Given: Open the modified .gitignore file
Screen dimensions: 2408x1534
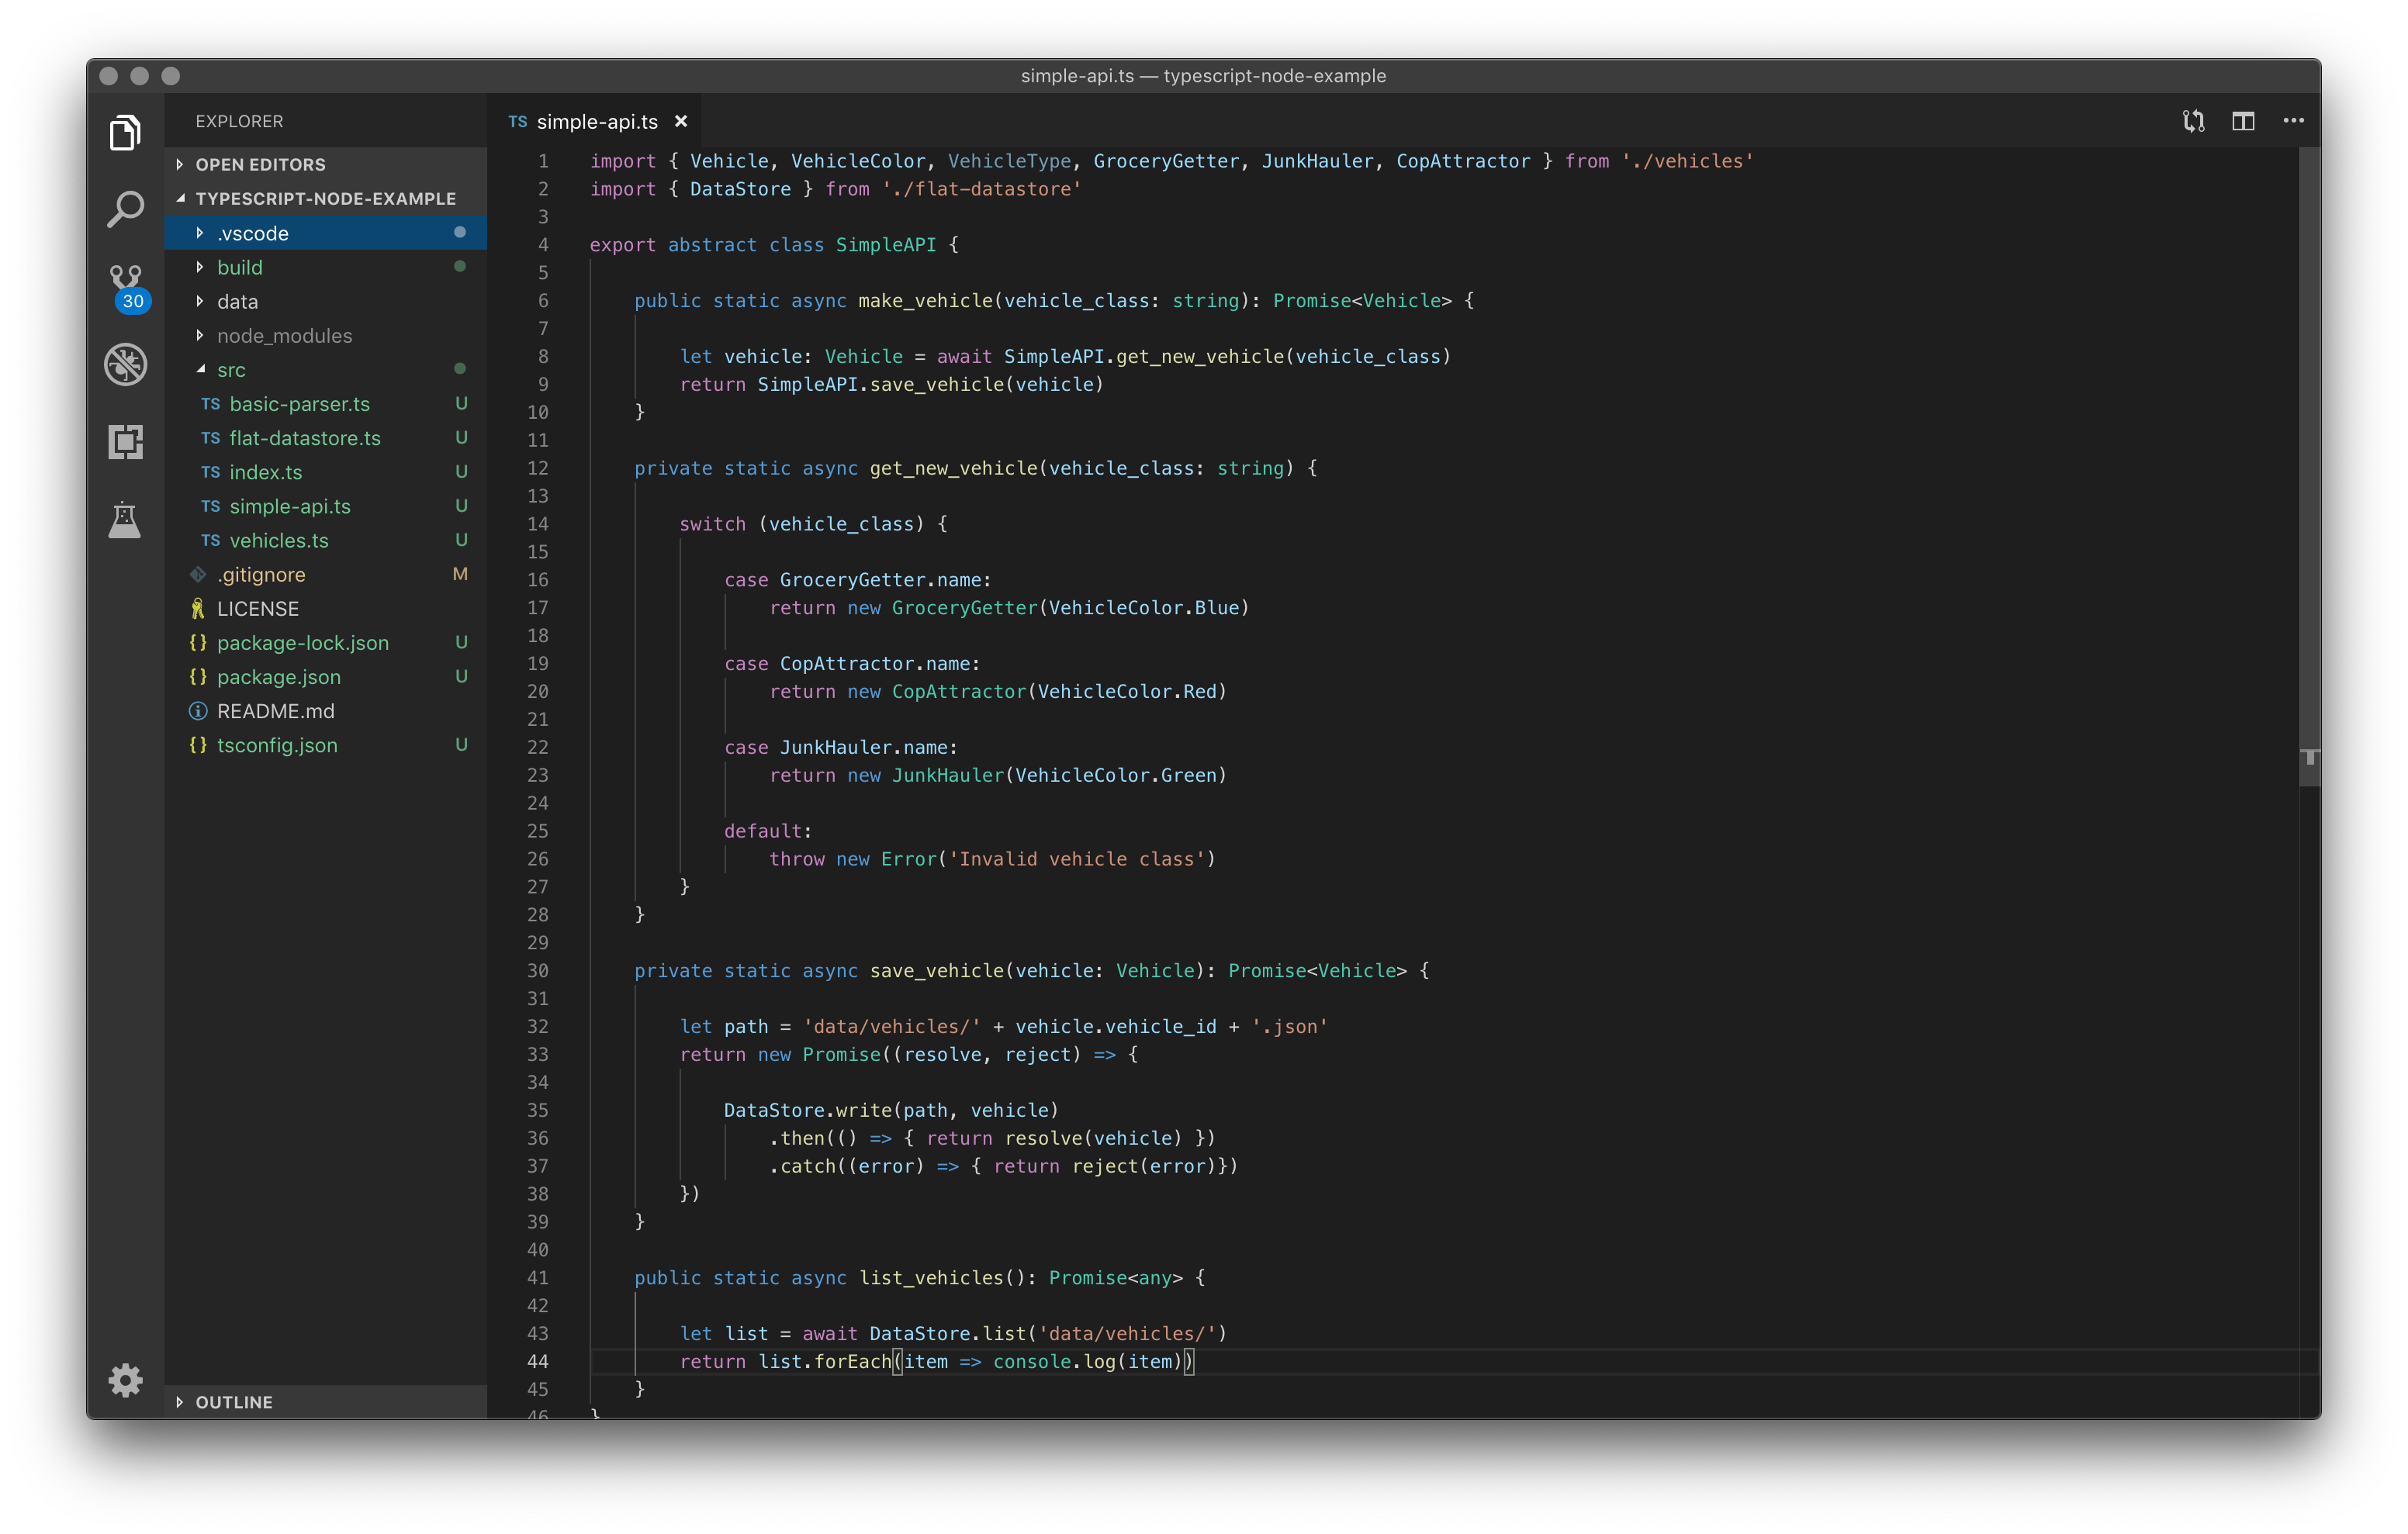Looking at the screenshot, I should pyautogui.click(x=261, y=574).
